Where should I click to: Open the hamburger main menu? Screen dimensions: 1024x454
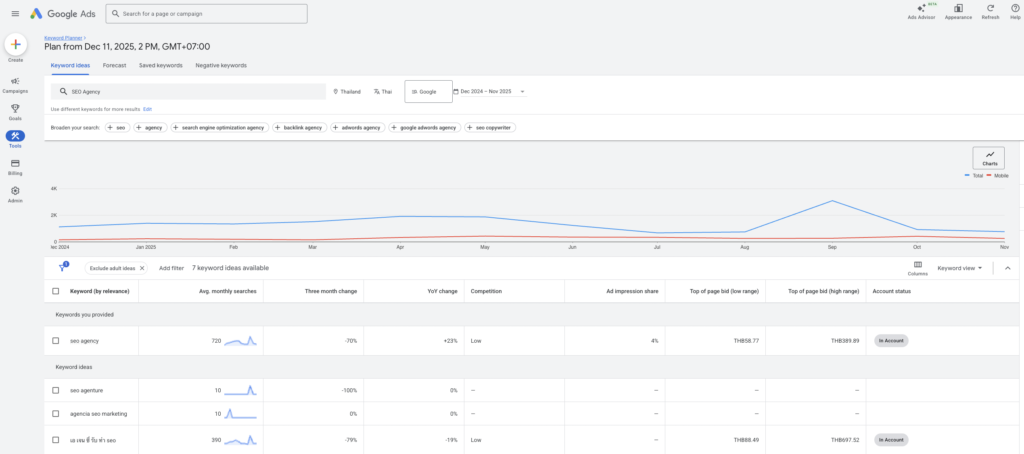pyautogui.click(x=15, y=14)
